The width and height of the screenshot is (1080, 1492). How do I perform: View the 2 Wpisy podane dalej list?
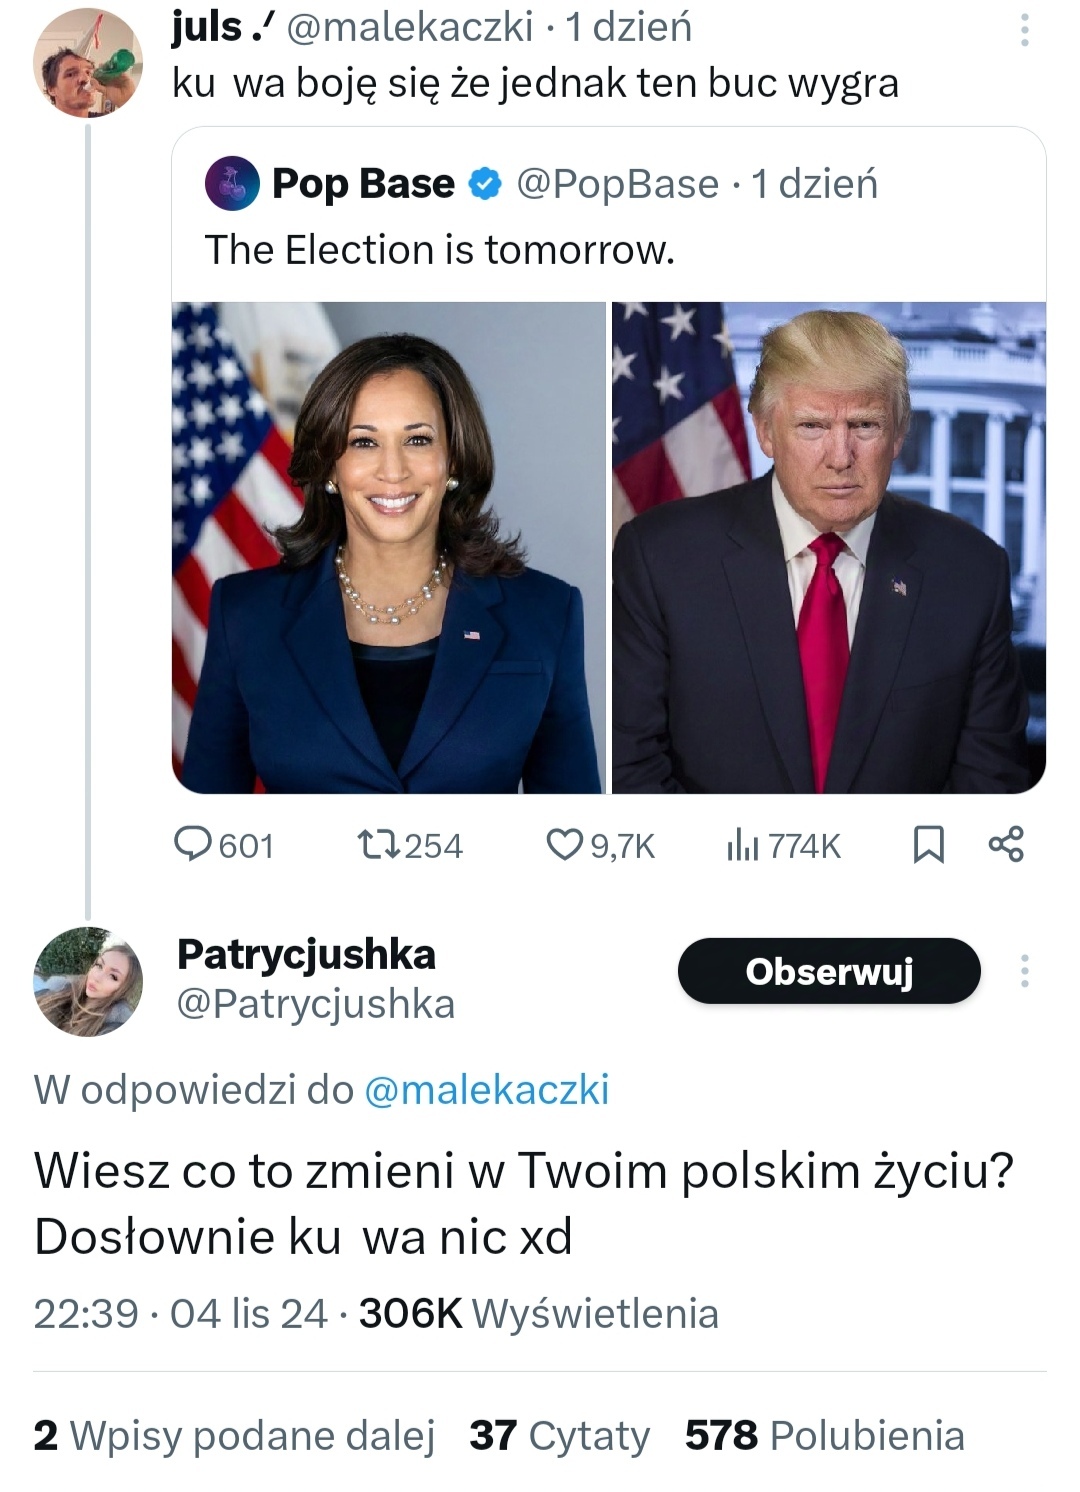click(234, 1436)
